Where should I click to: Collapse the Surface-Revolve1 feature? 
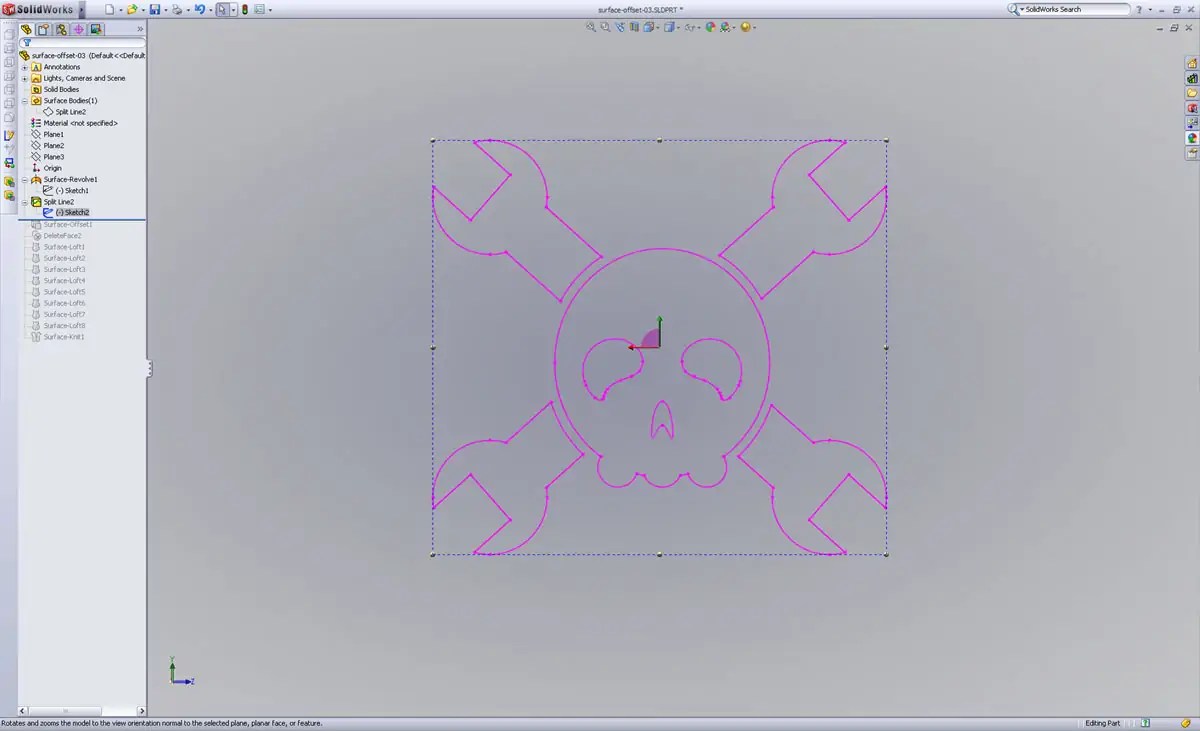click(25, 180)
